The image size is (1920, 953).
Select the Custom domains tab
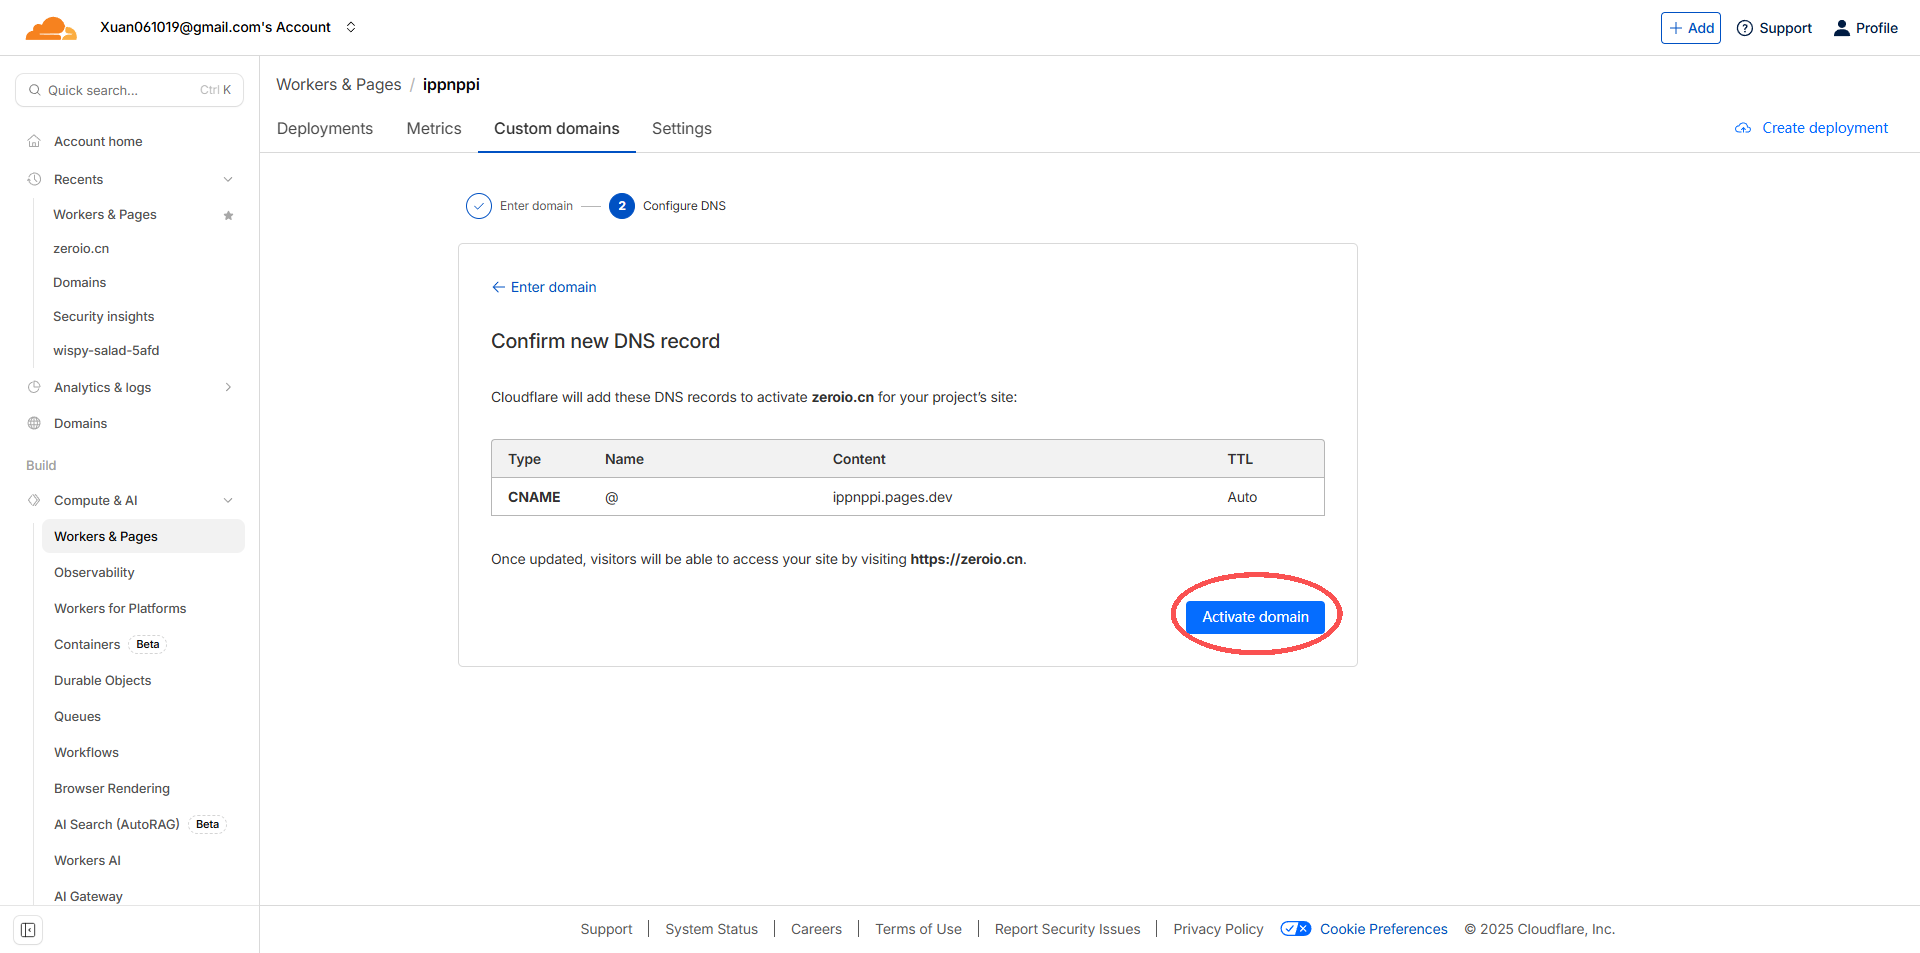click(557, 128)
